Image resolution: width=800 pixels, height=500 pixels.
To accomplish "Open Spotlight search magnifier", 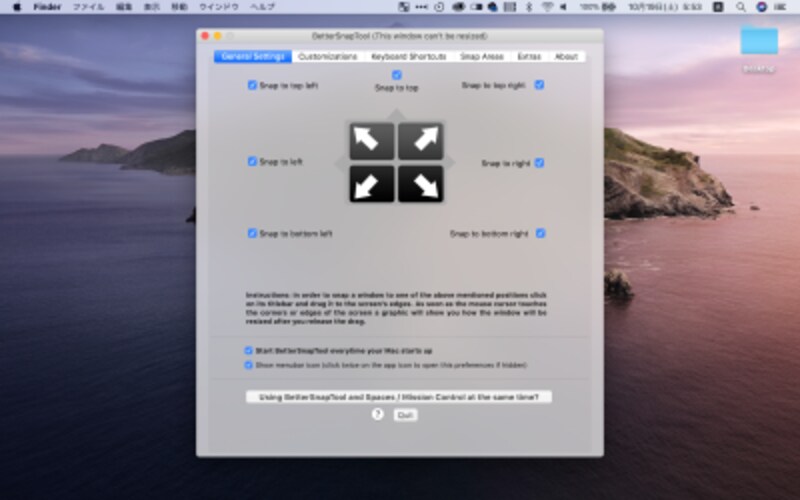I will tap(741, 7).
